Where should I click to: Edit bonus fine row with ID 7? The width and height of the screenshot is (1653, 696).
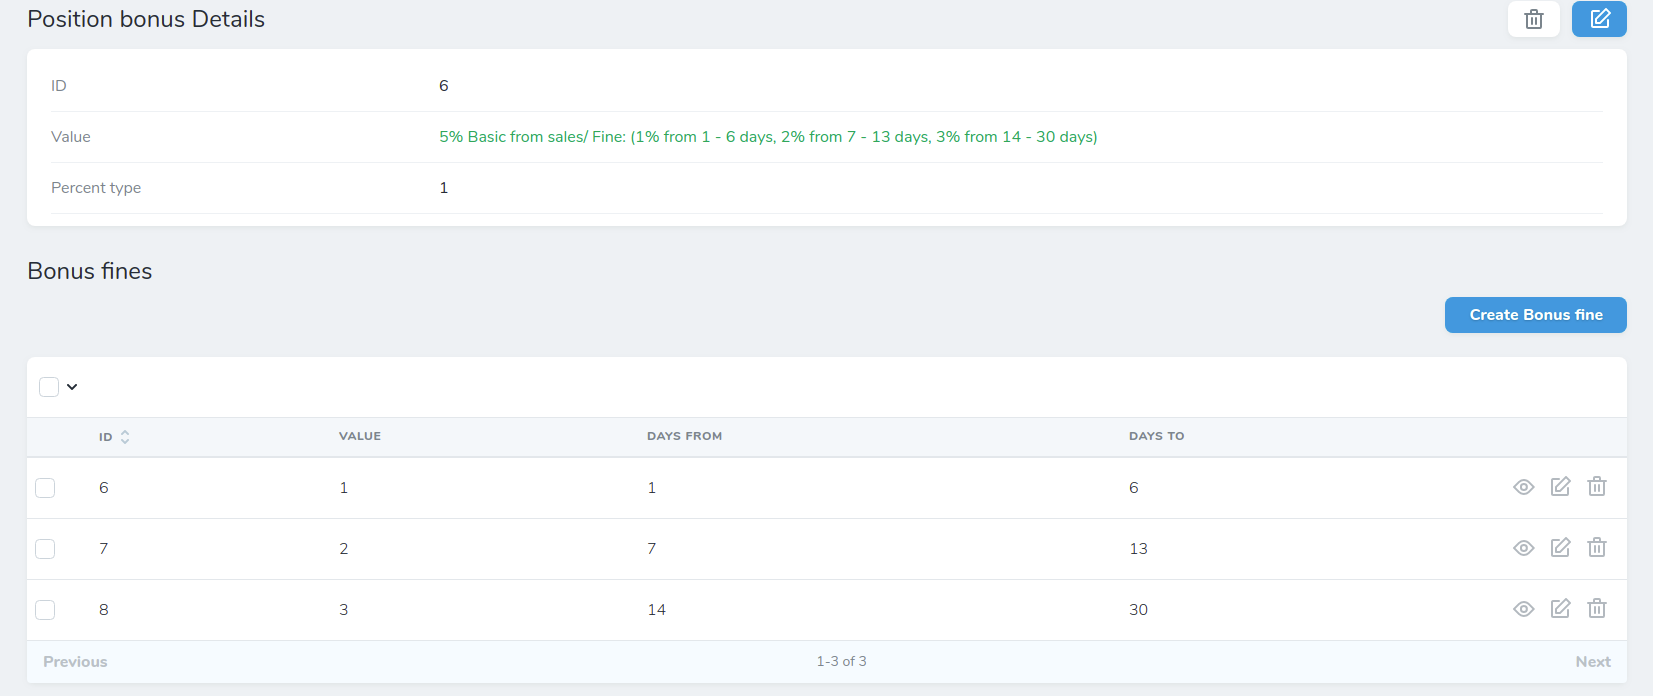tap(1560, 548)
